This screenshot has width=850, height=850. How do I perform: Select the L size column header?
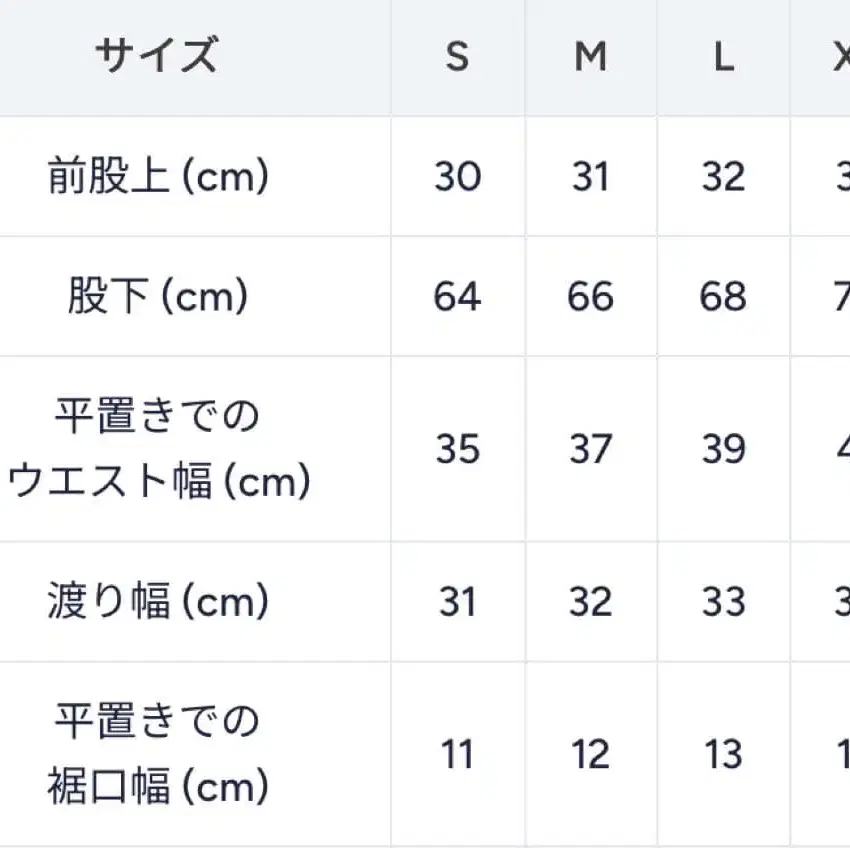pyautogui.click(x=723, y=57)
